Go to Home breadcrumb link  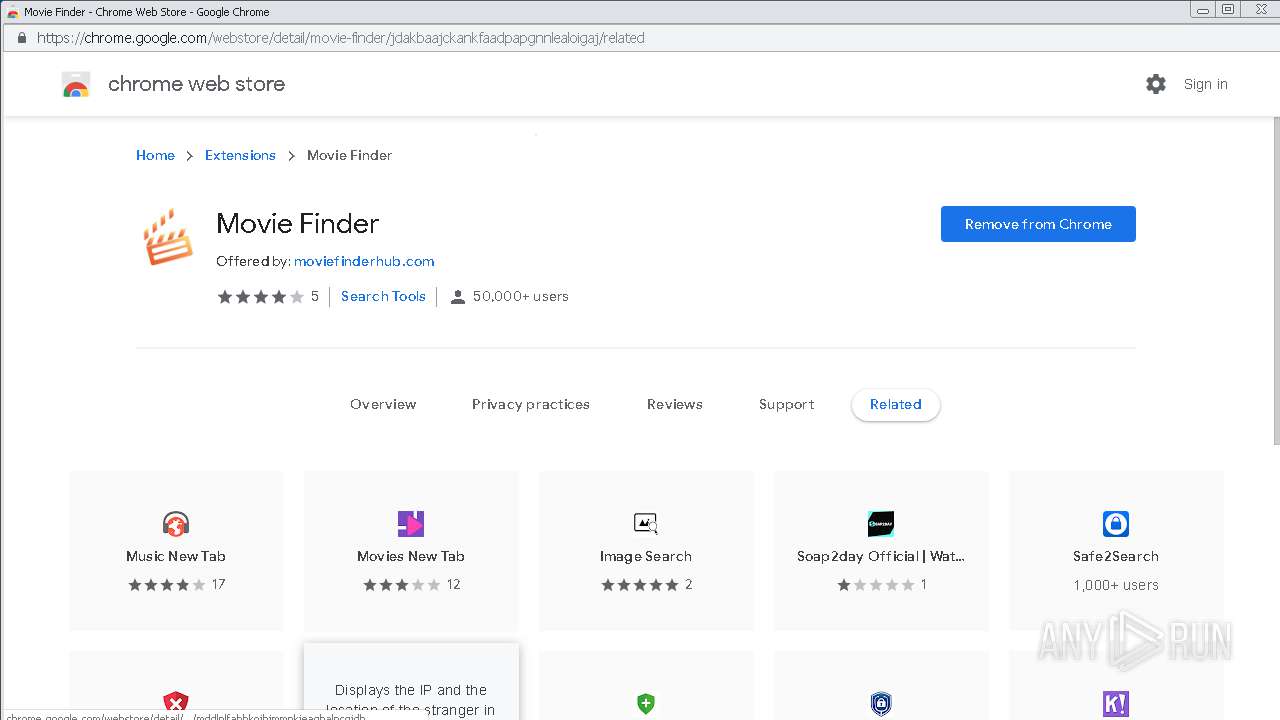pyautogui.click(x=155, y=155)
